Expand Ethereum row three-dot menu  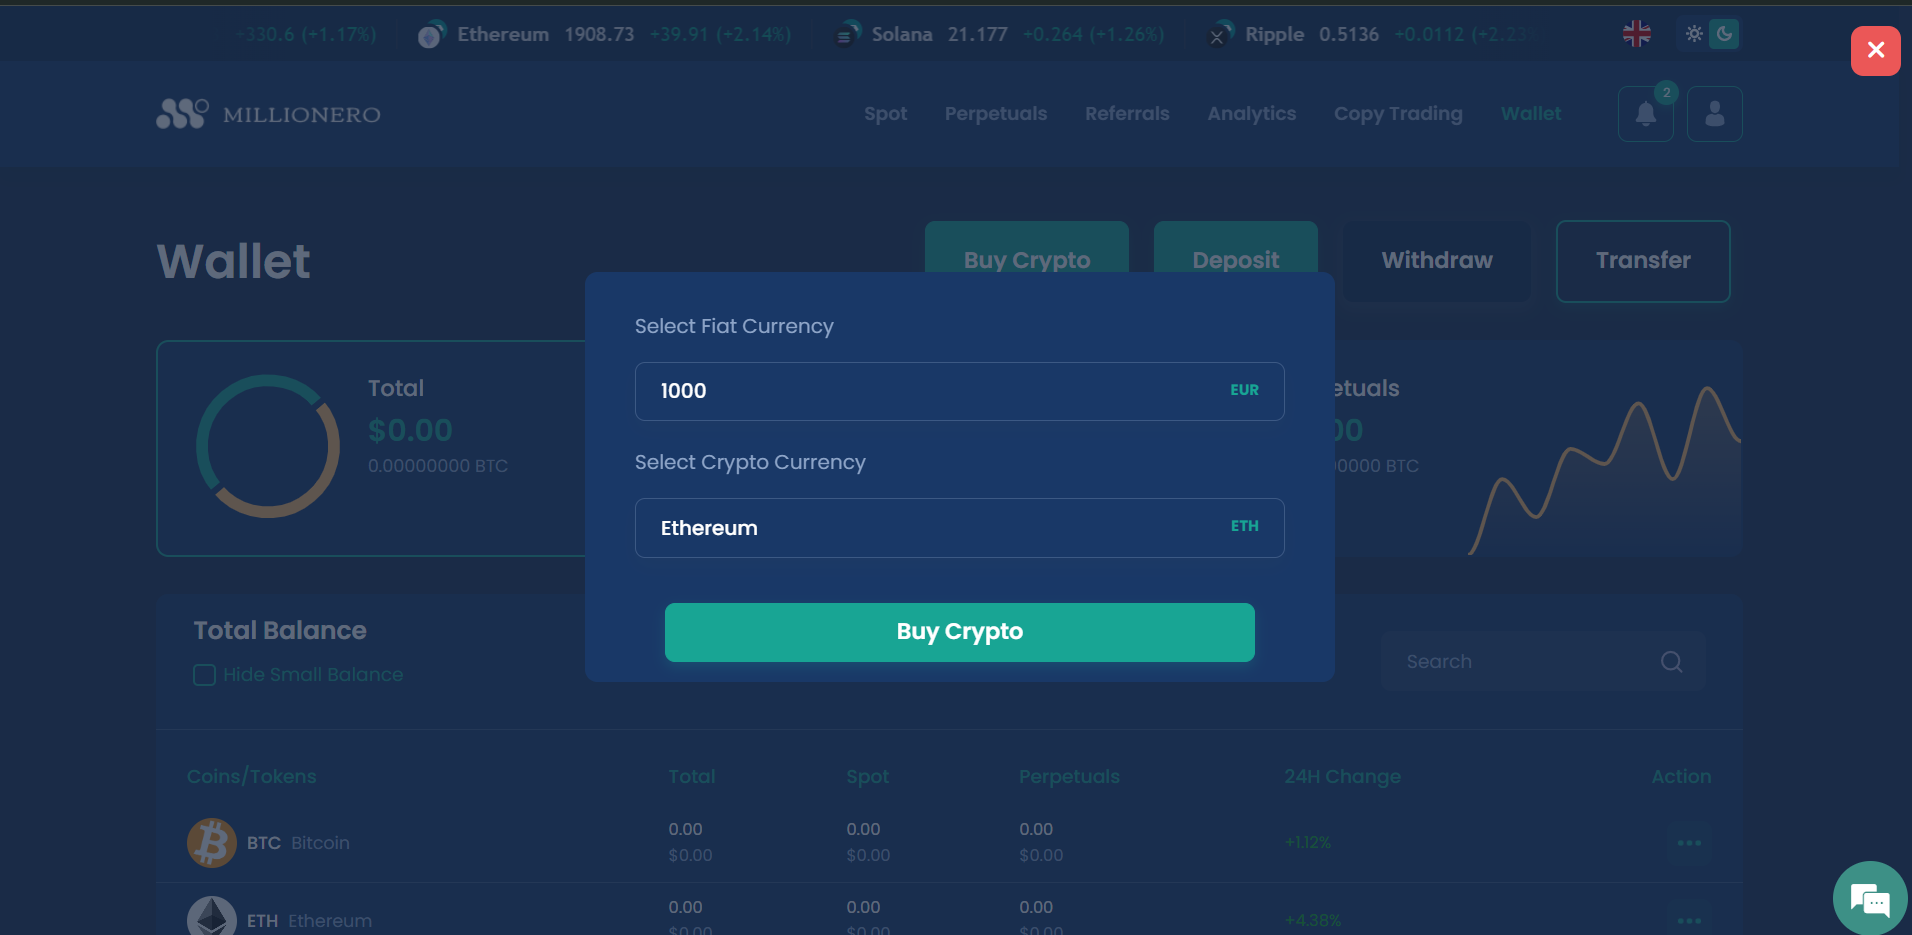tap(1689, 920)
